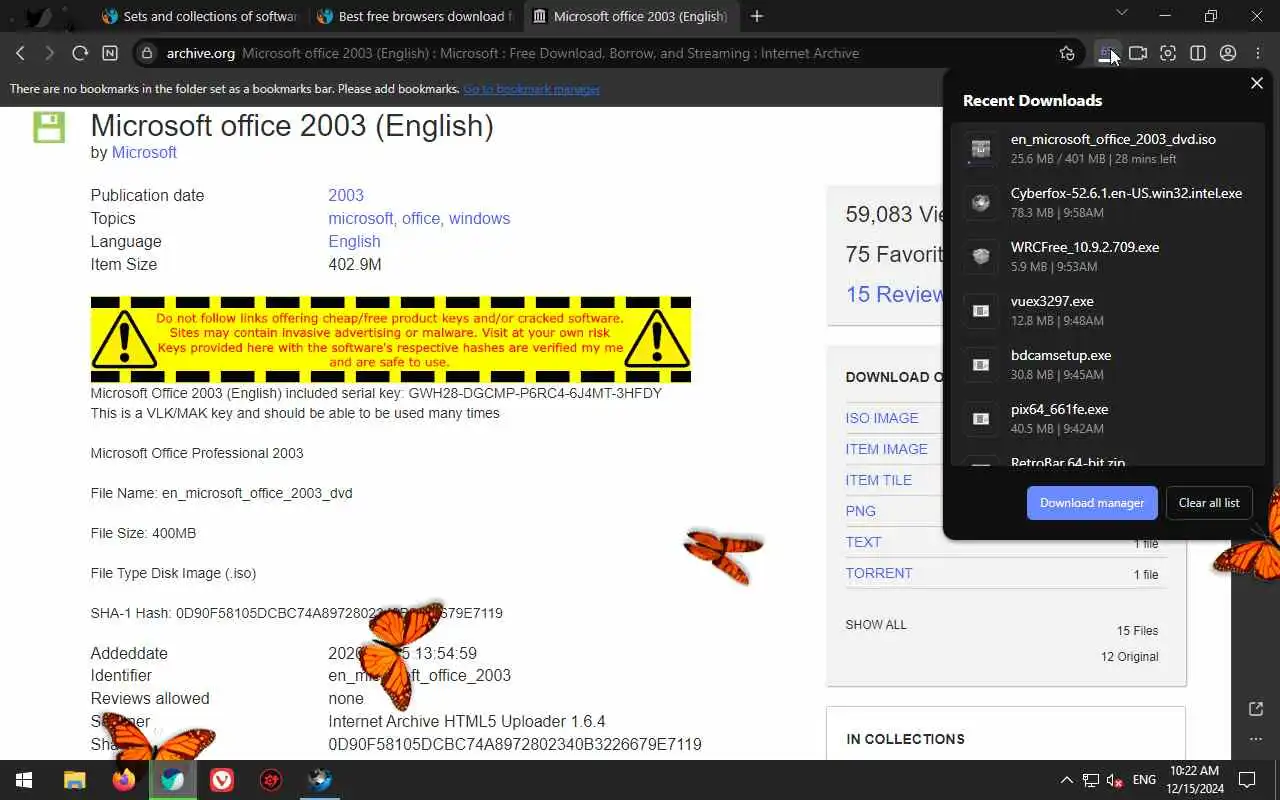
Task: Open bdcamsetup.exe from recent downloads
Action: (x=1108, y=364)
